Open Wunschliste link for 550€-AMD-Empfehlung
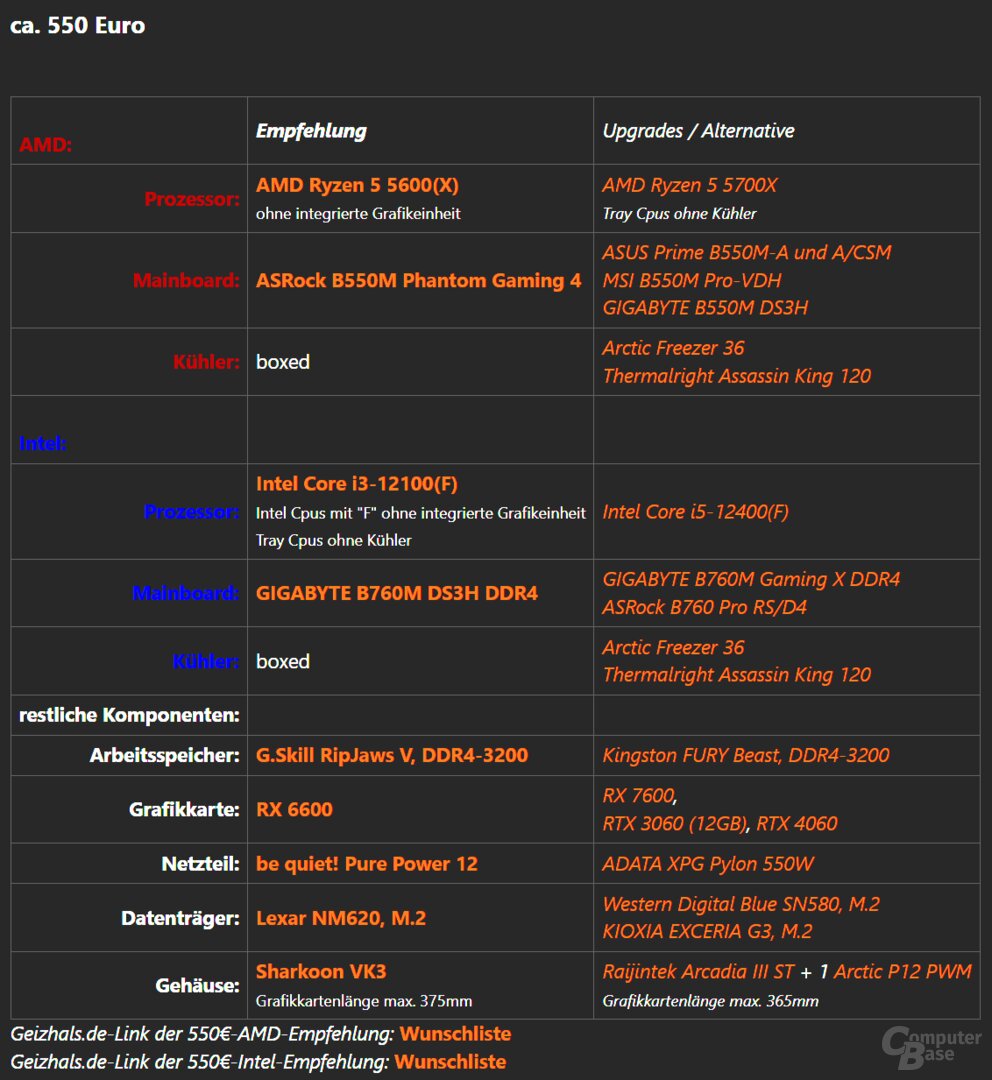The width and height of the screenshot is (992, 1080). pyautogui.click(x=455, y=1034)
